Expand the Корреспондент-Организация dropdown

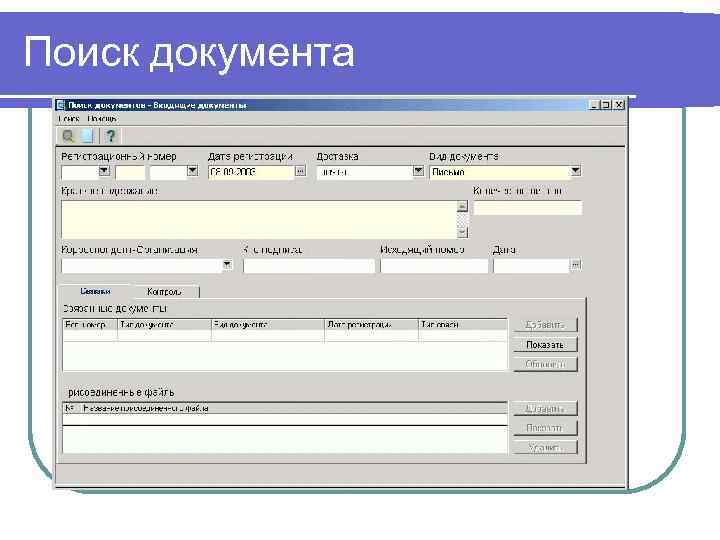pos(227,265)
